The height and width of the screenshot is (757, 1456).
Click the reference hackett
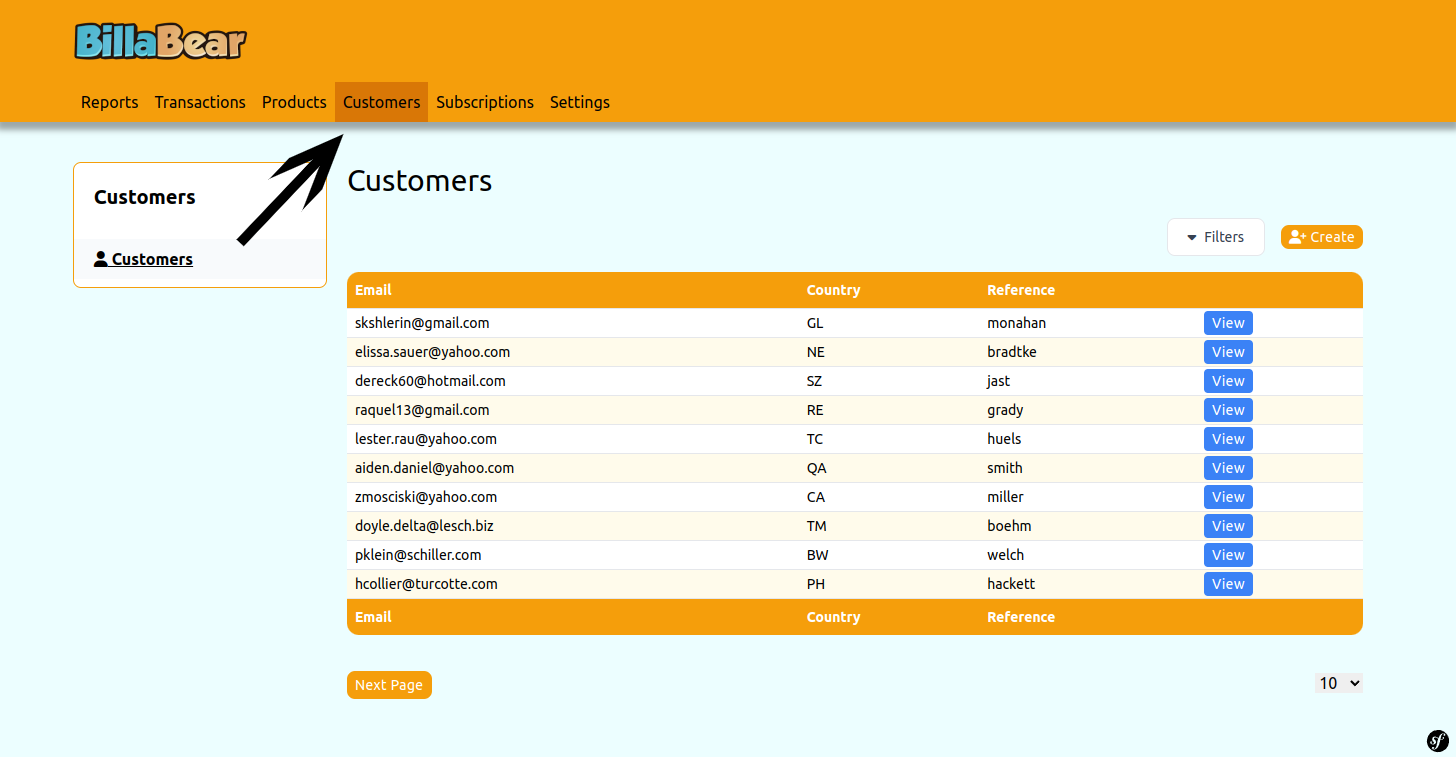pos(1011,584)
